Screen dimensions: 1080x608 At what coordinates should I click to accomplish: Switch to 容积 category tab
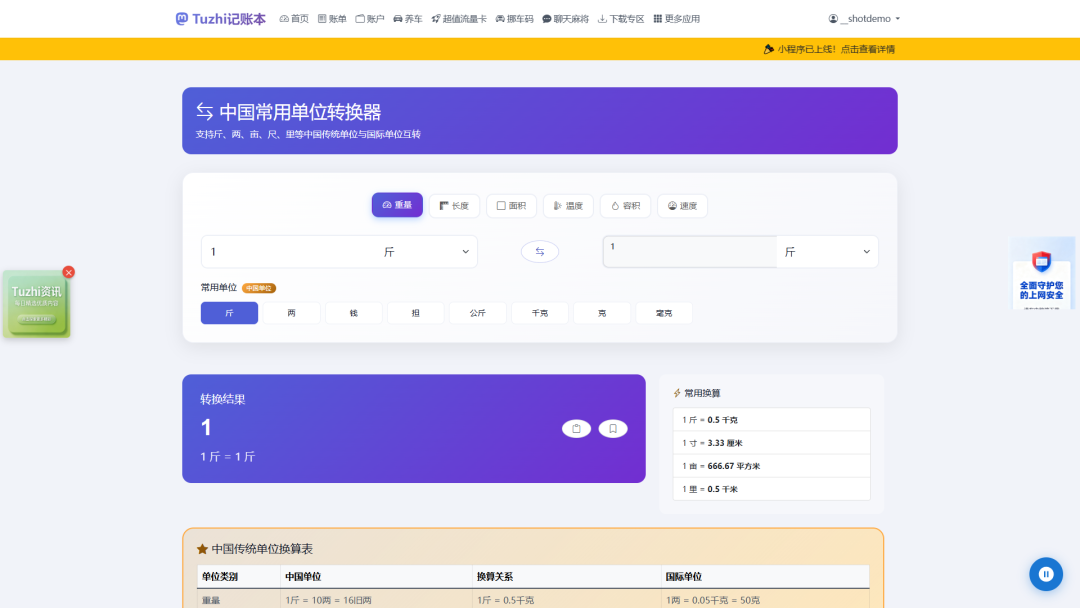(x=625, y=206)
